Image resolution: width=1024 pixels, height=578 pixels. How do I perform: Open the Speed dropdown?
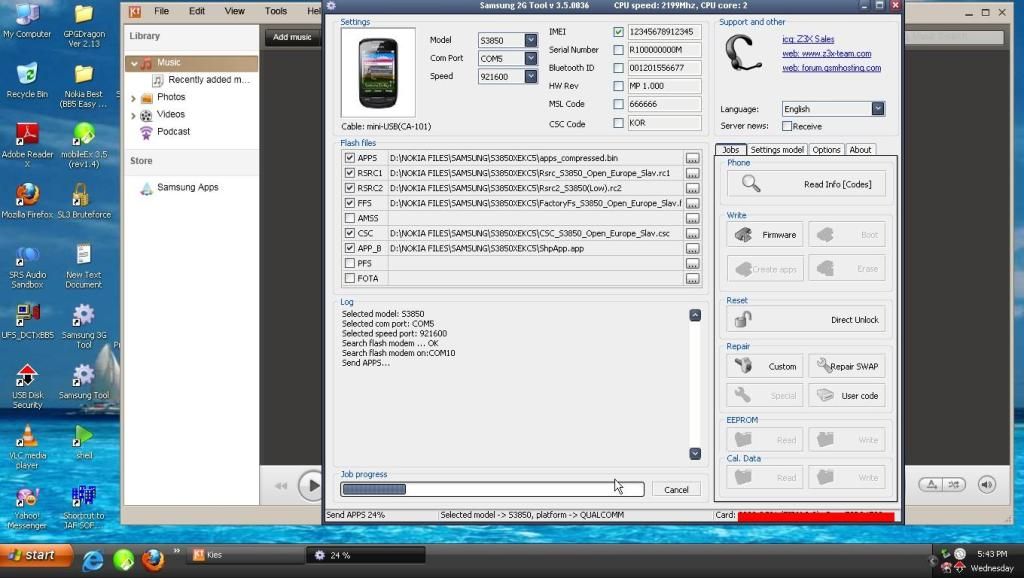click(531, 76)
